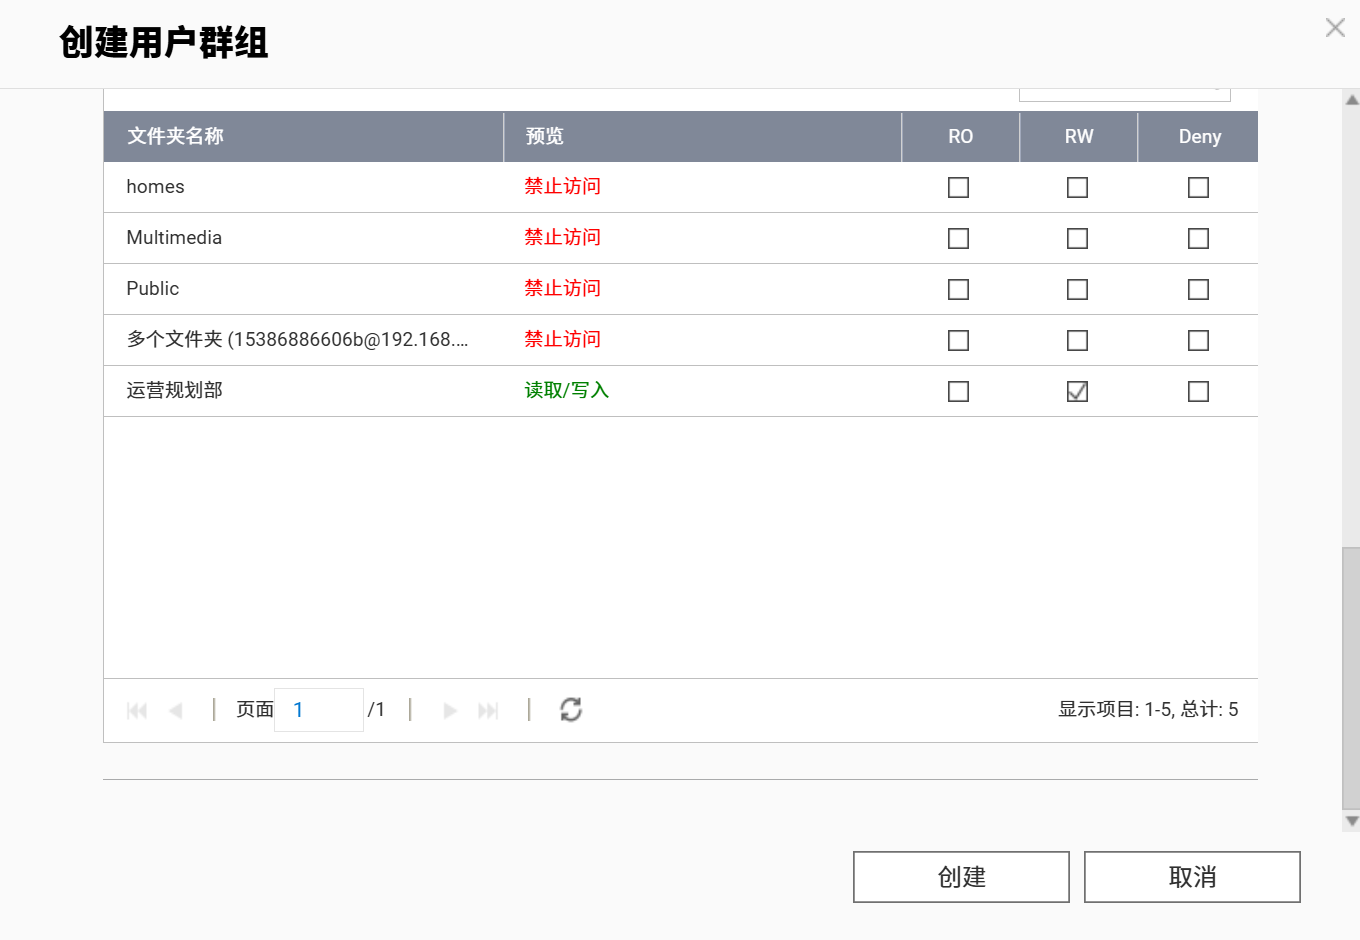Click the vertical scrollbar thumb
1360x940 pixels.
coord(1351,678)
